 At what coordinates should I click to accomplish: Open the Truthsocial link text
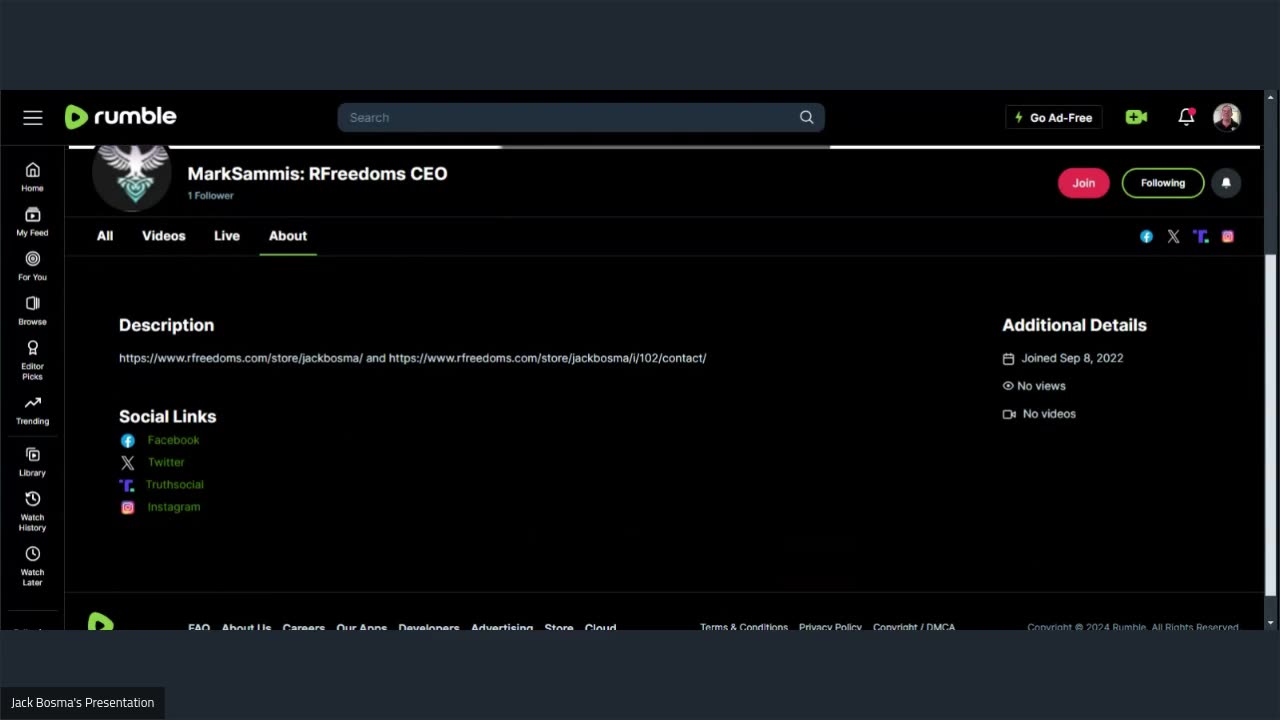pos(174,484)
